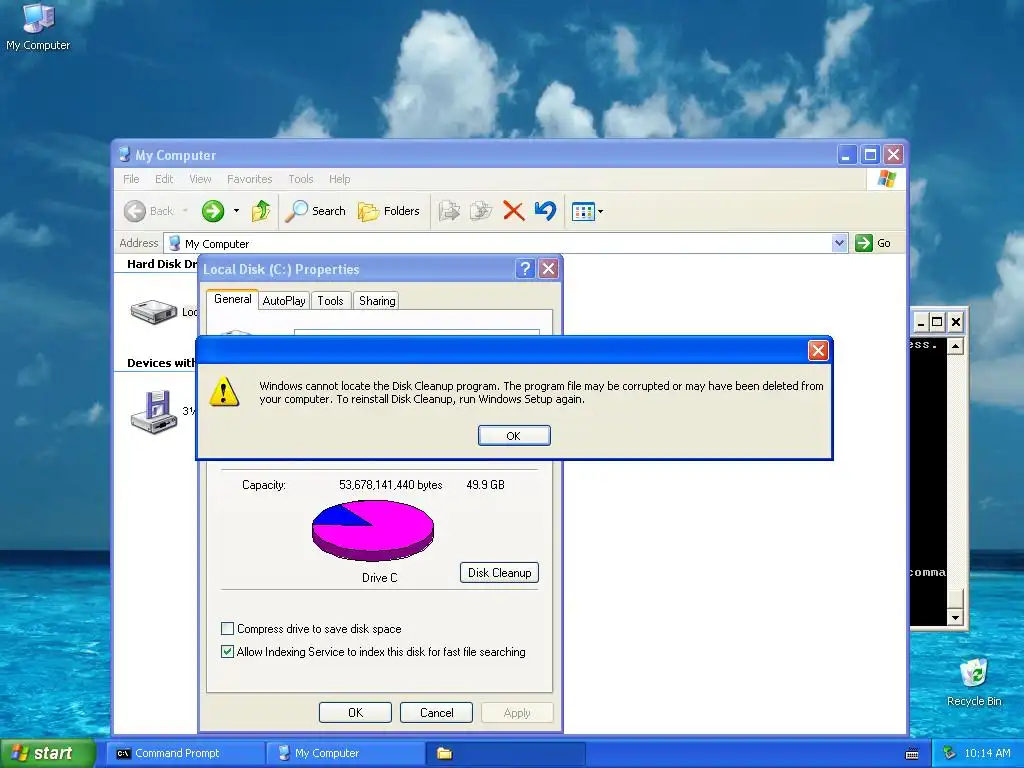Image resolution: width=1024 pixels, height=768 pixels.
Task: Click the blue Undo toolbar icon
Action: click(x=545, y=211)
